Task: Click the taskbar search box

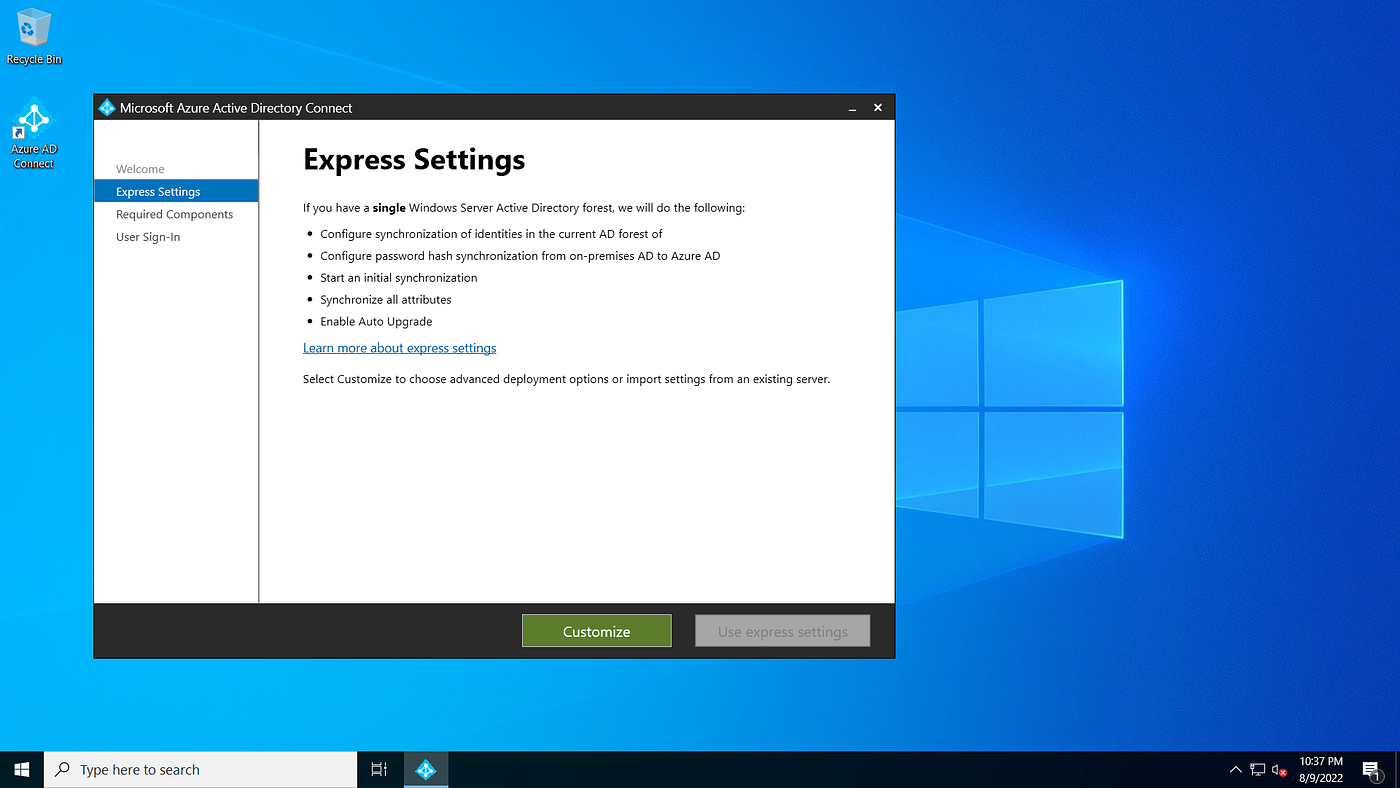Action: [x=201, y=769]
